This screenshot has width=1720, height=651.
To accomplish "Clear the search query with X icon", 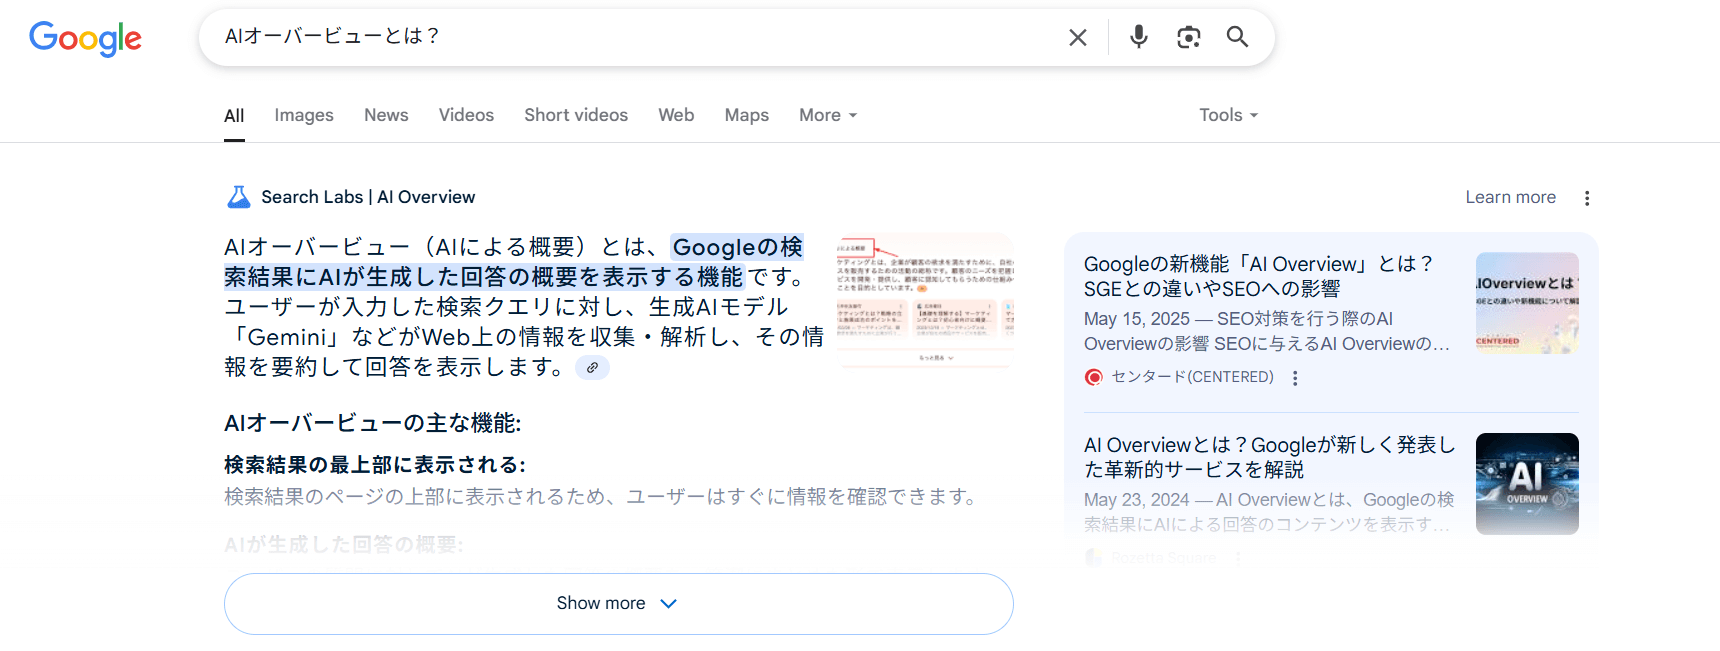I will 1077,38.
